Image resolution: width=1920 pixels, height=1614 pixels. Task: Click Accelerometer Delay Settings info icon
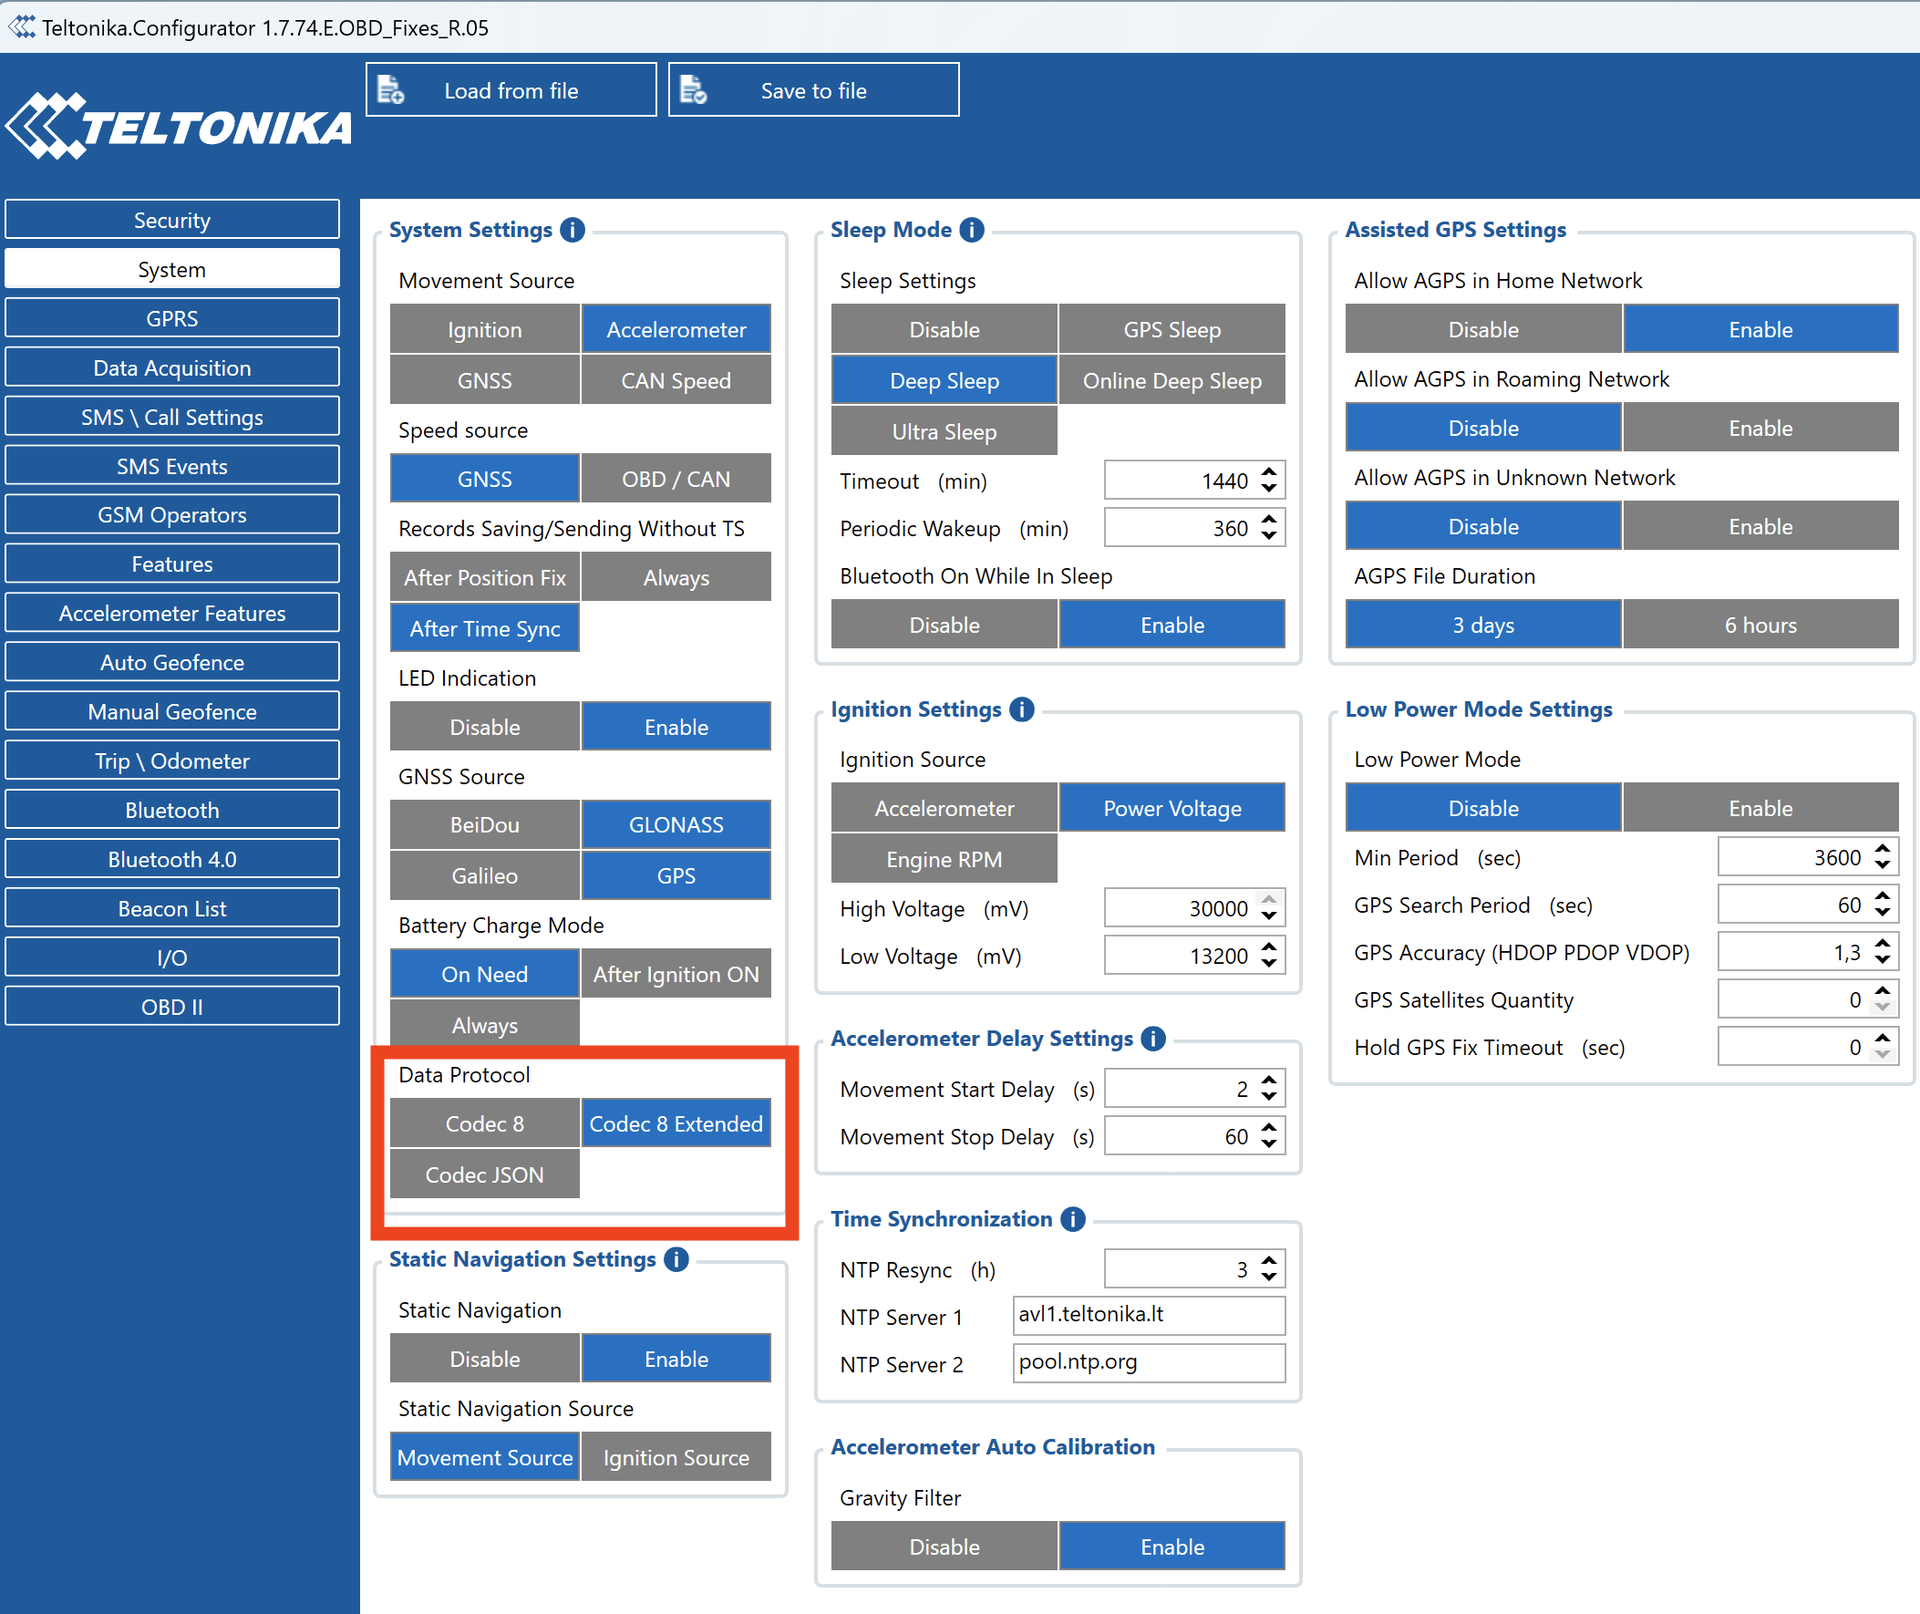[x=1153, y=1038]
